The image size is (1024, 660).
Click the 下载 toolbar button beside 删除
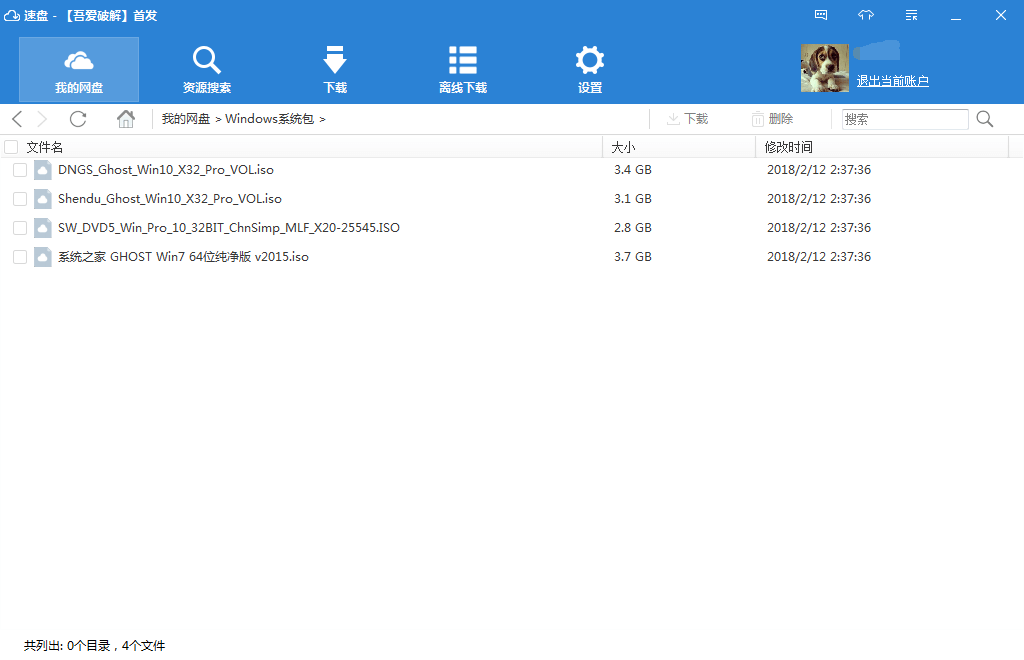pos(687,119)
